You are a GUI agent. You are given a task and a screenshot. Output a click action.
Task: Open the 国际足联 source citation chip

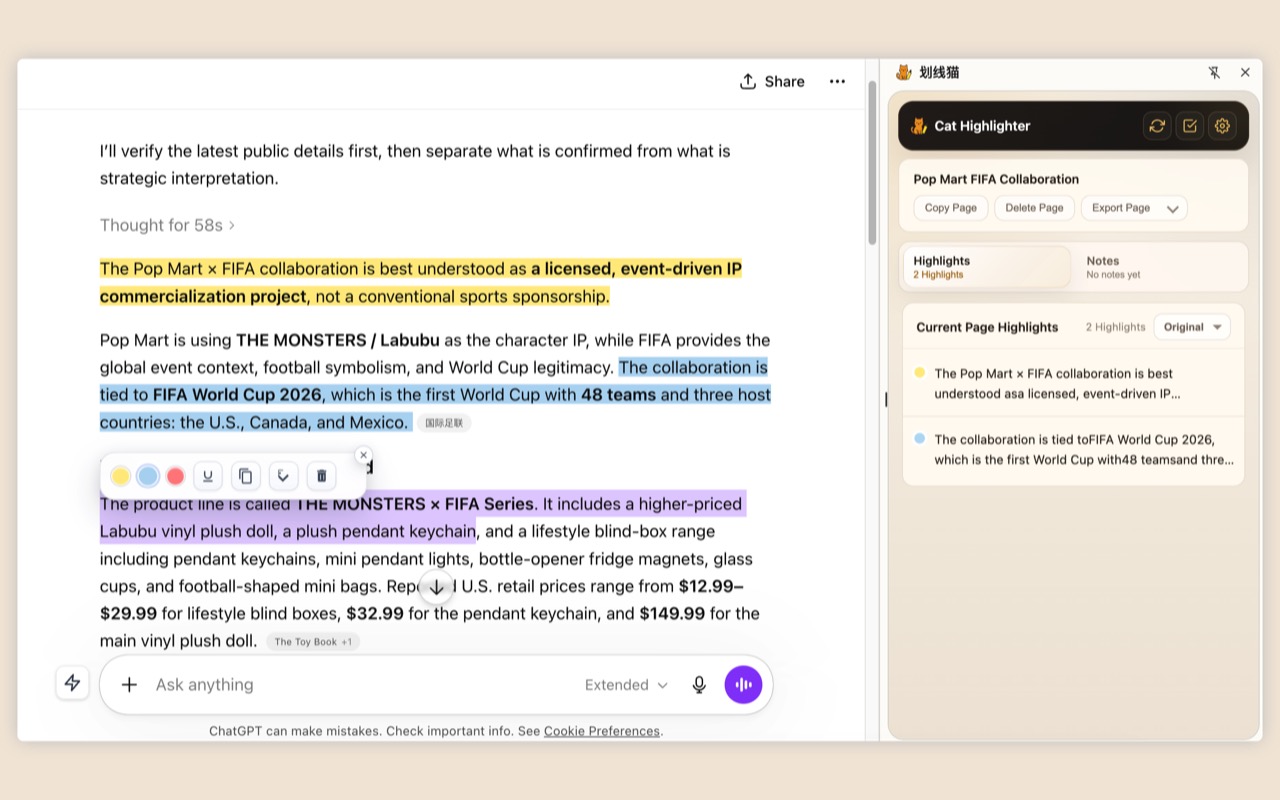(444, 423)
